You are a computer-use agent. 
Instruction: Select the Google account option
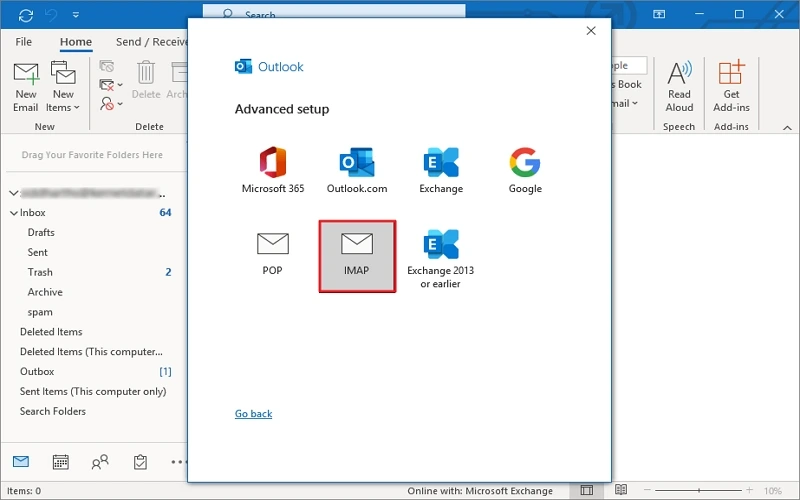click(x=525, y=170)
